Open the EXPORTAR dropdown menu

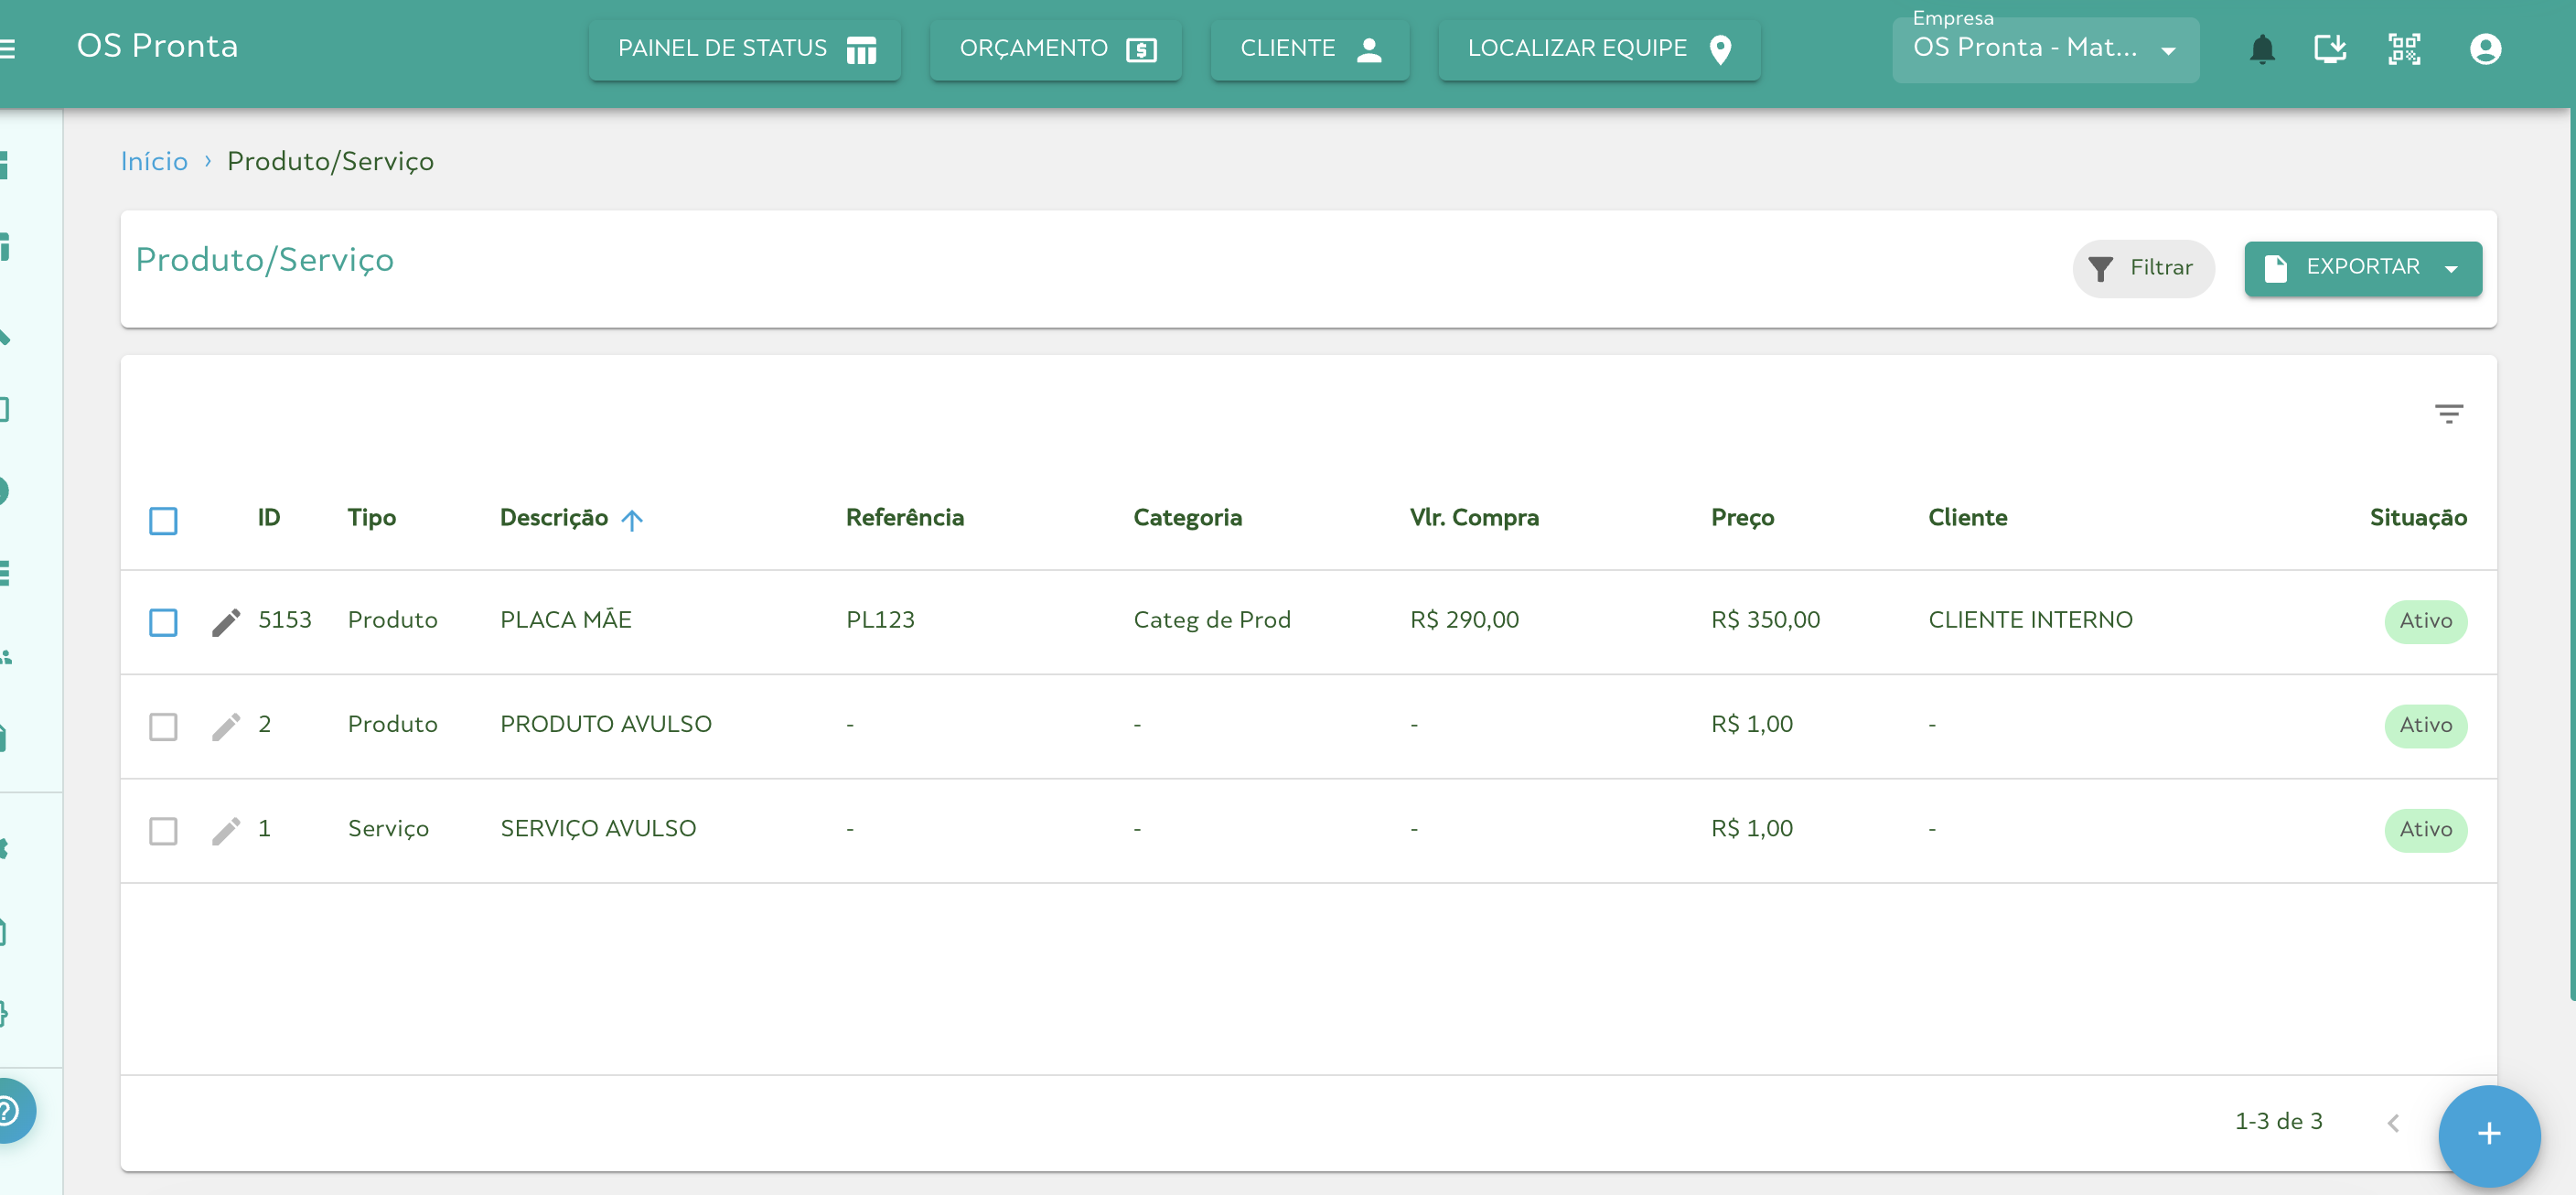pyautogui.click(x=2362, y=268)
